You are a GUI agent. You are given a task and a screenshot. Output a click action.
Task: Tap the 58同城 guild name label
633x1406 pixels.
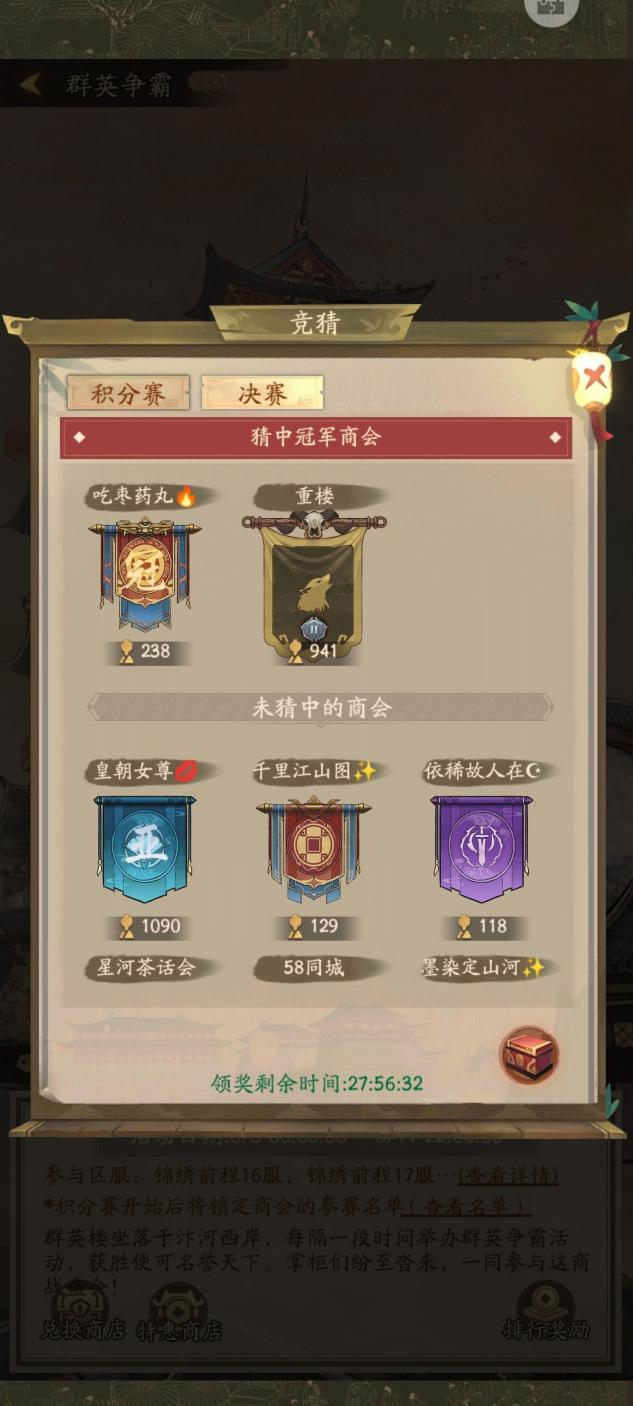pos(315,968)
